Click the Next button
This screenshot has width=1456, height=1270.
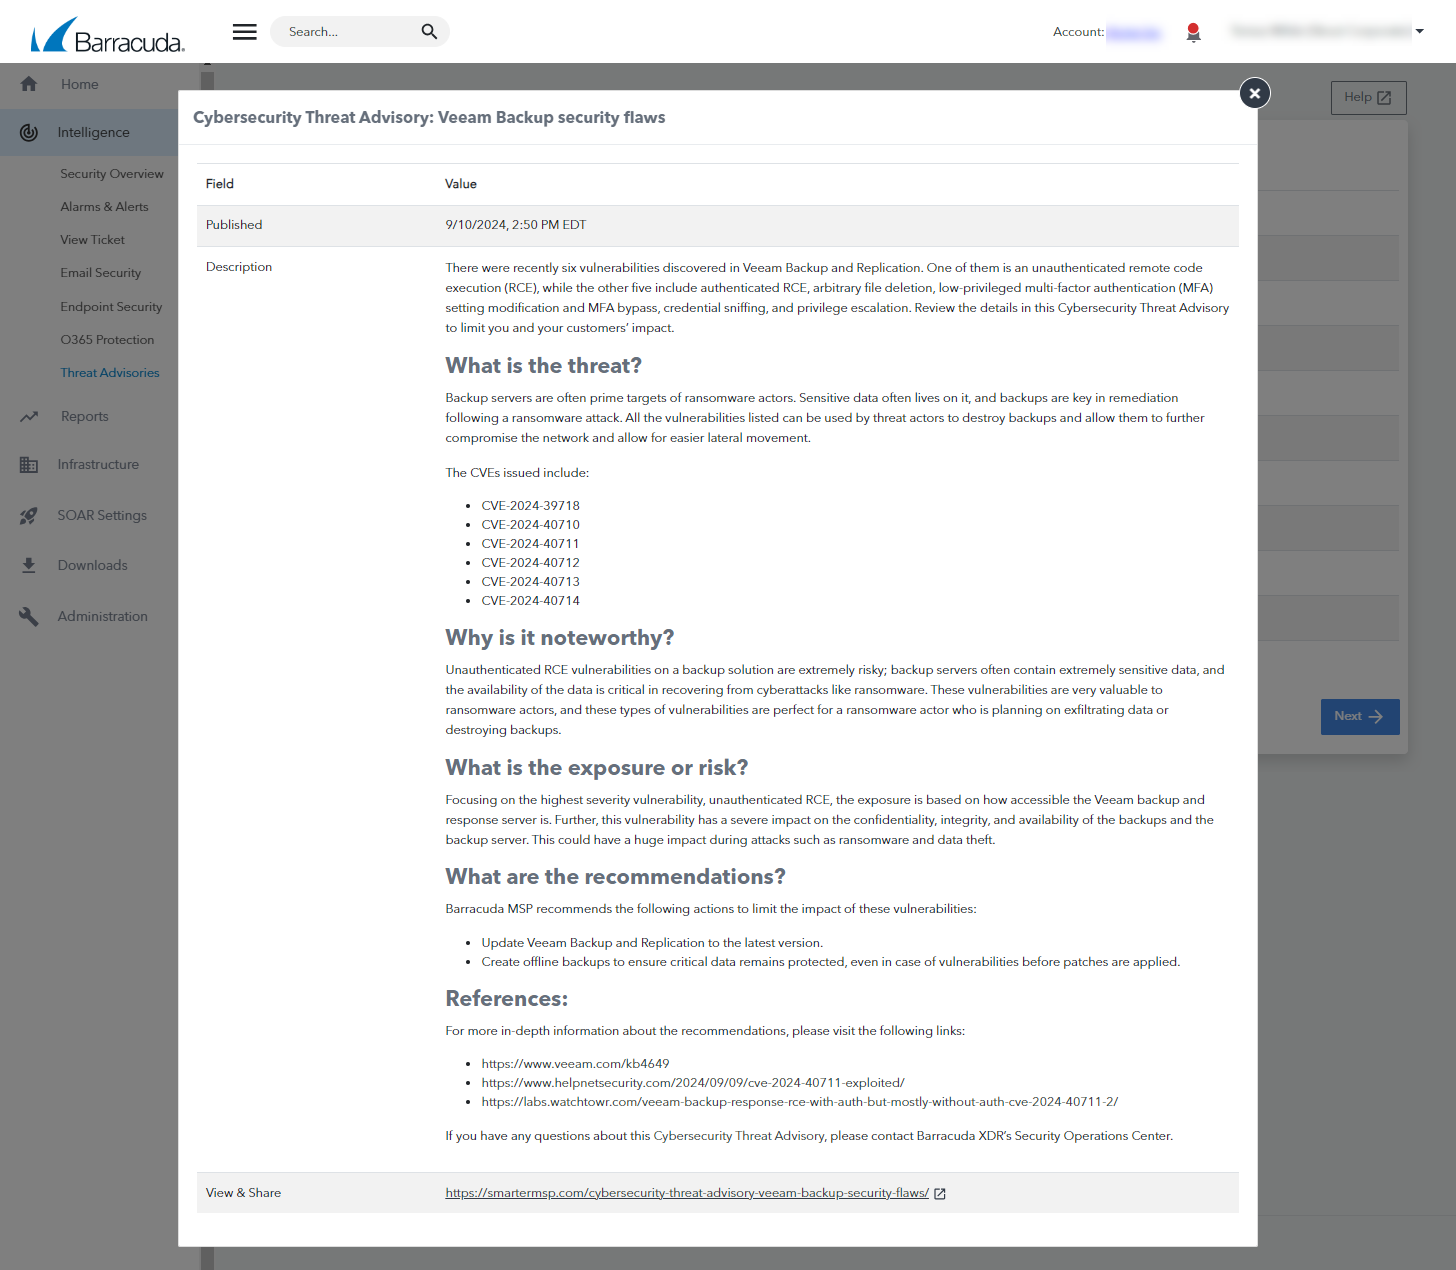pos(1360,716)
